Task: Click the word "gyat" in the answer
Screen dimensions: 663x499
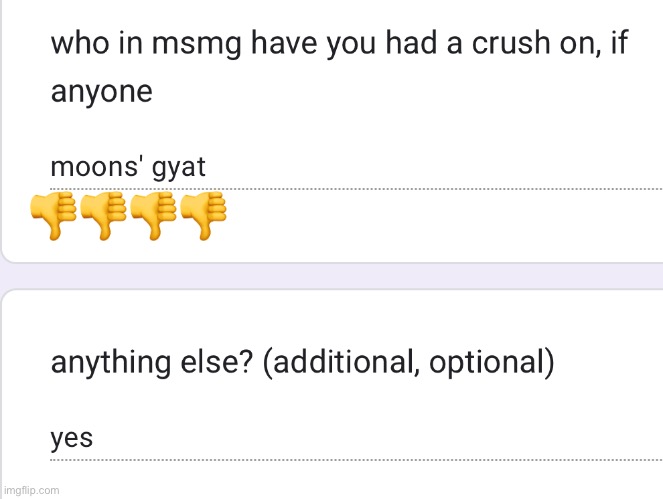Action: [180, 167]
